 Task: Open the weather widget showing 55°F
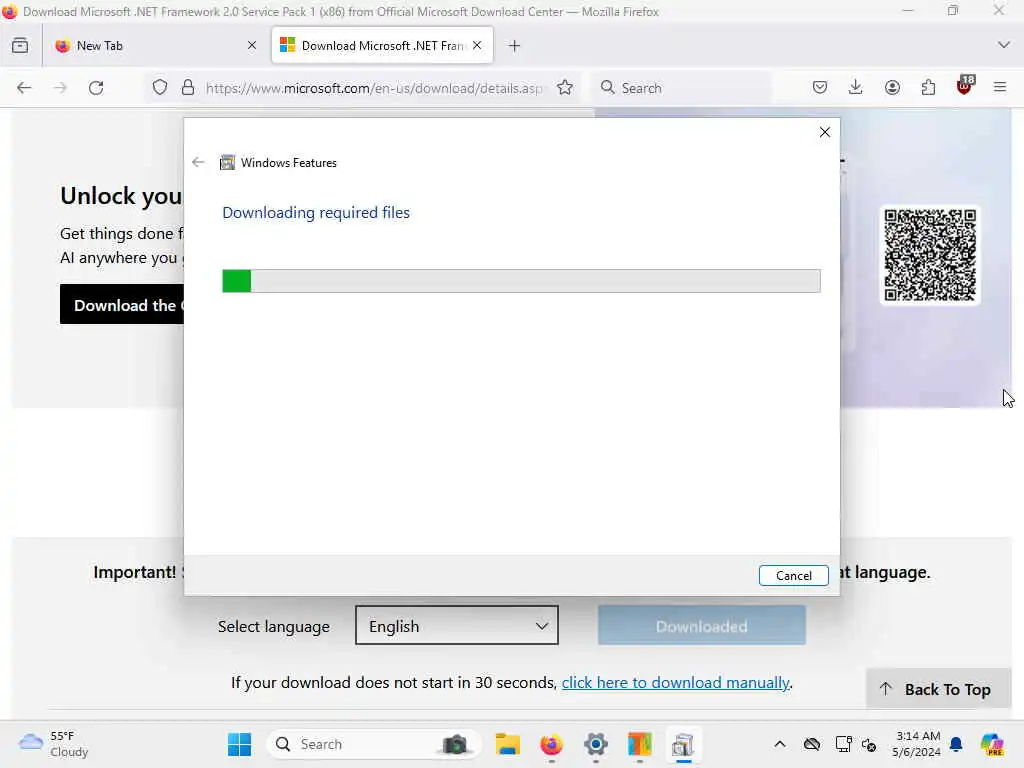[54, 744]
